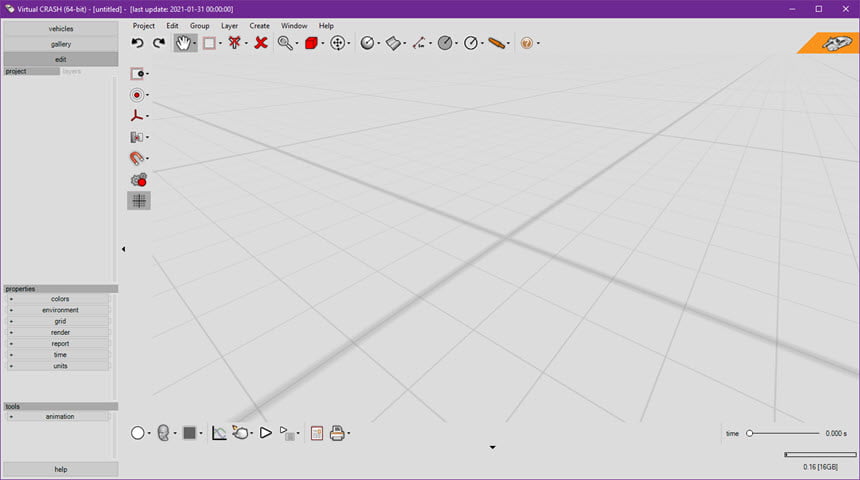Toggle the grid display button
Screen dimensions: 860x480
pyautogui.click(x=139, y=201)
